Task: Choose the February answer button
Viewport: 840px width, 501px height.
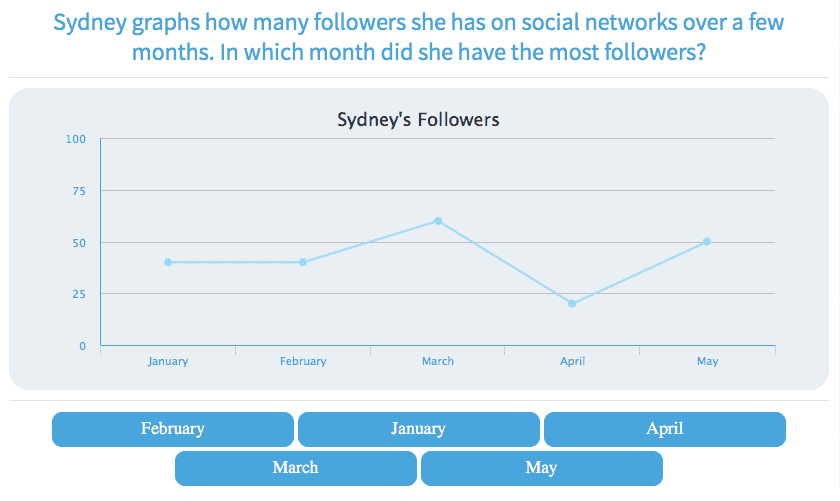Action: (x=173, y=429)
